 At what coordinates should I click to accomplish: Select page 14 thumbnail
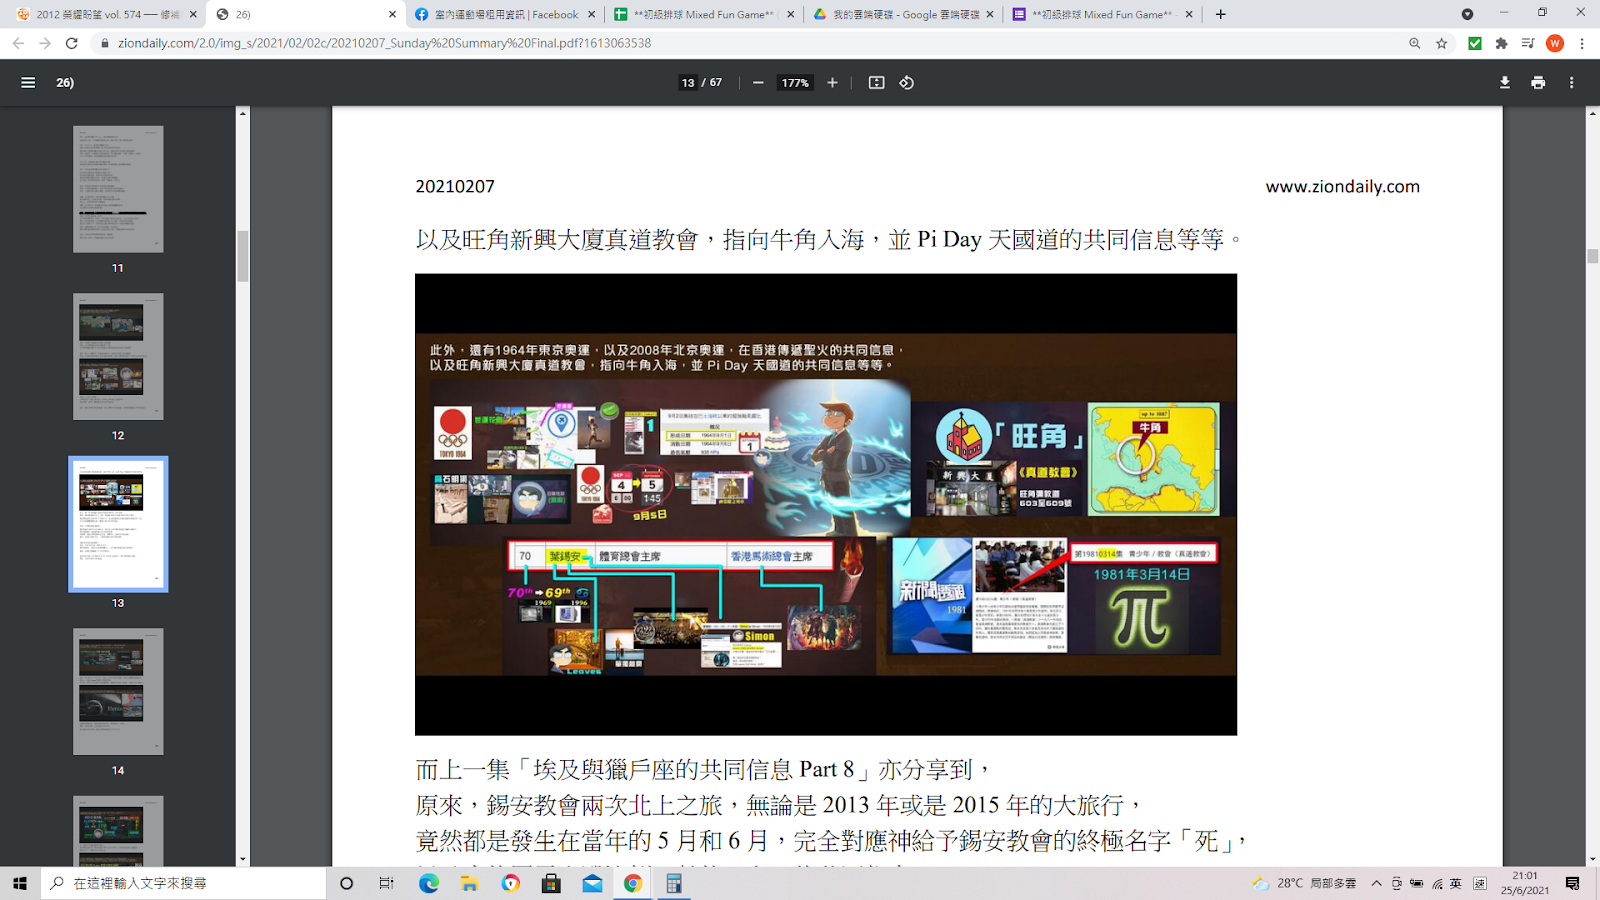tap(118, 691)
